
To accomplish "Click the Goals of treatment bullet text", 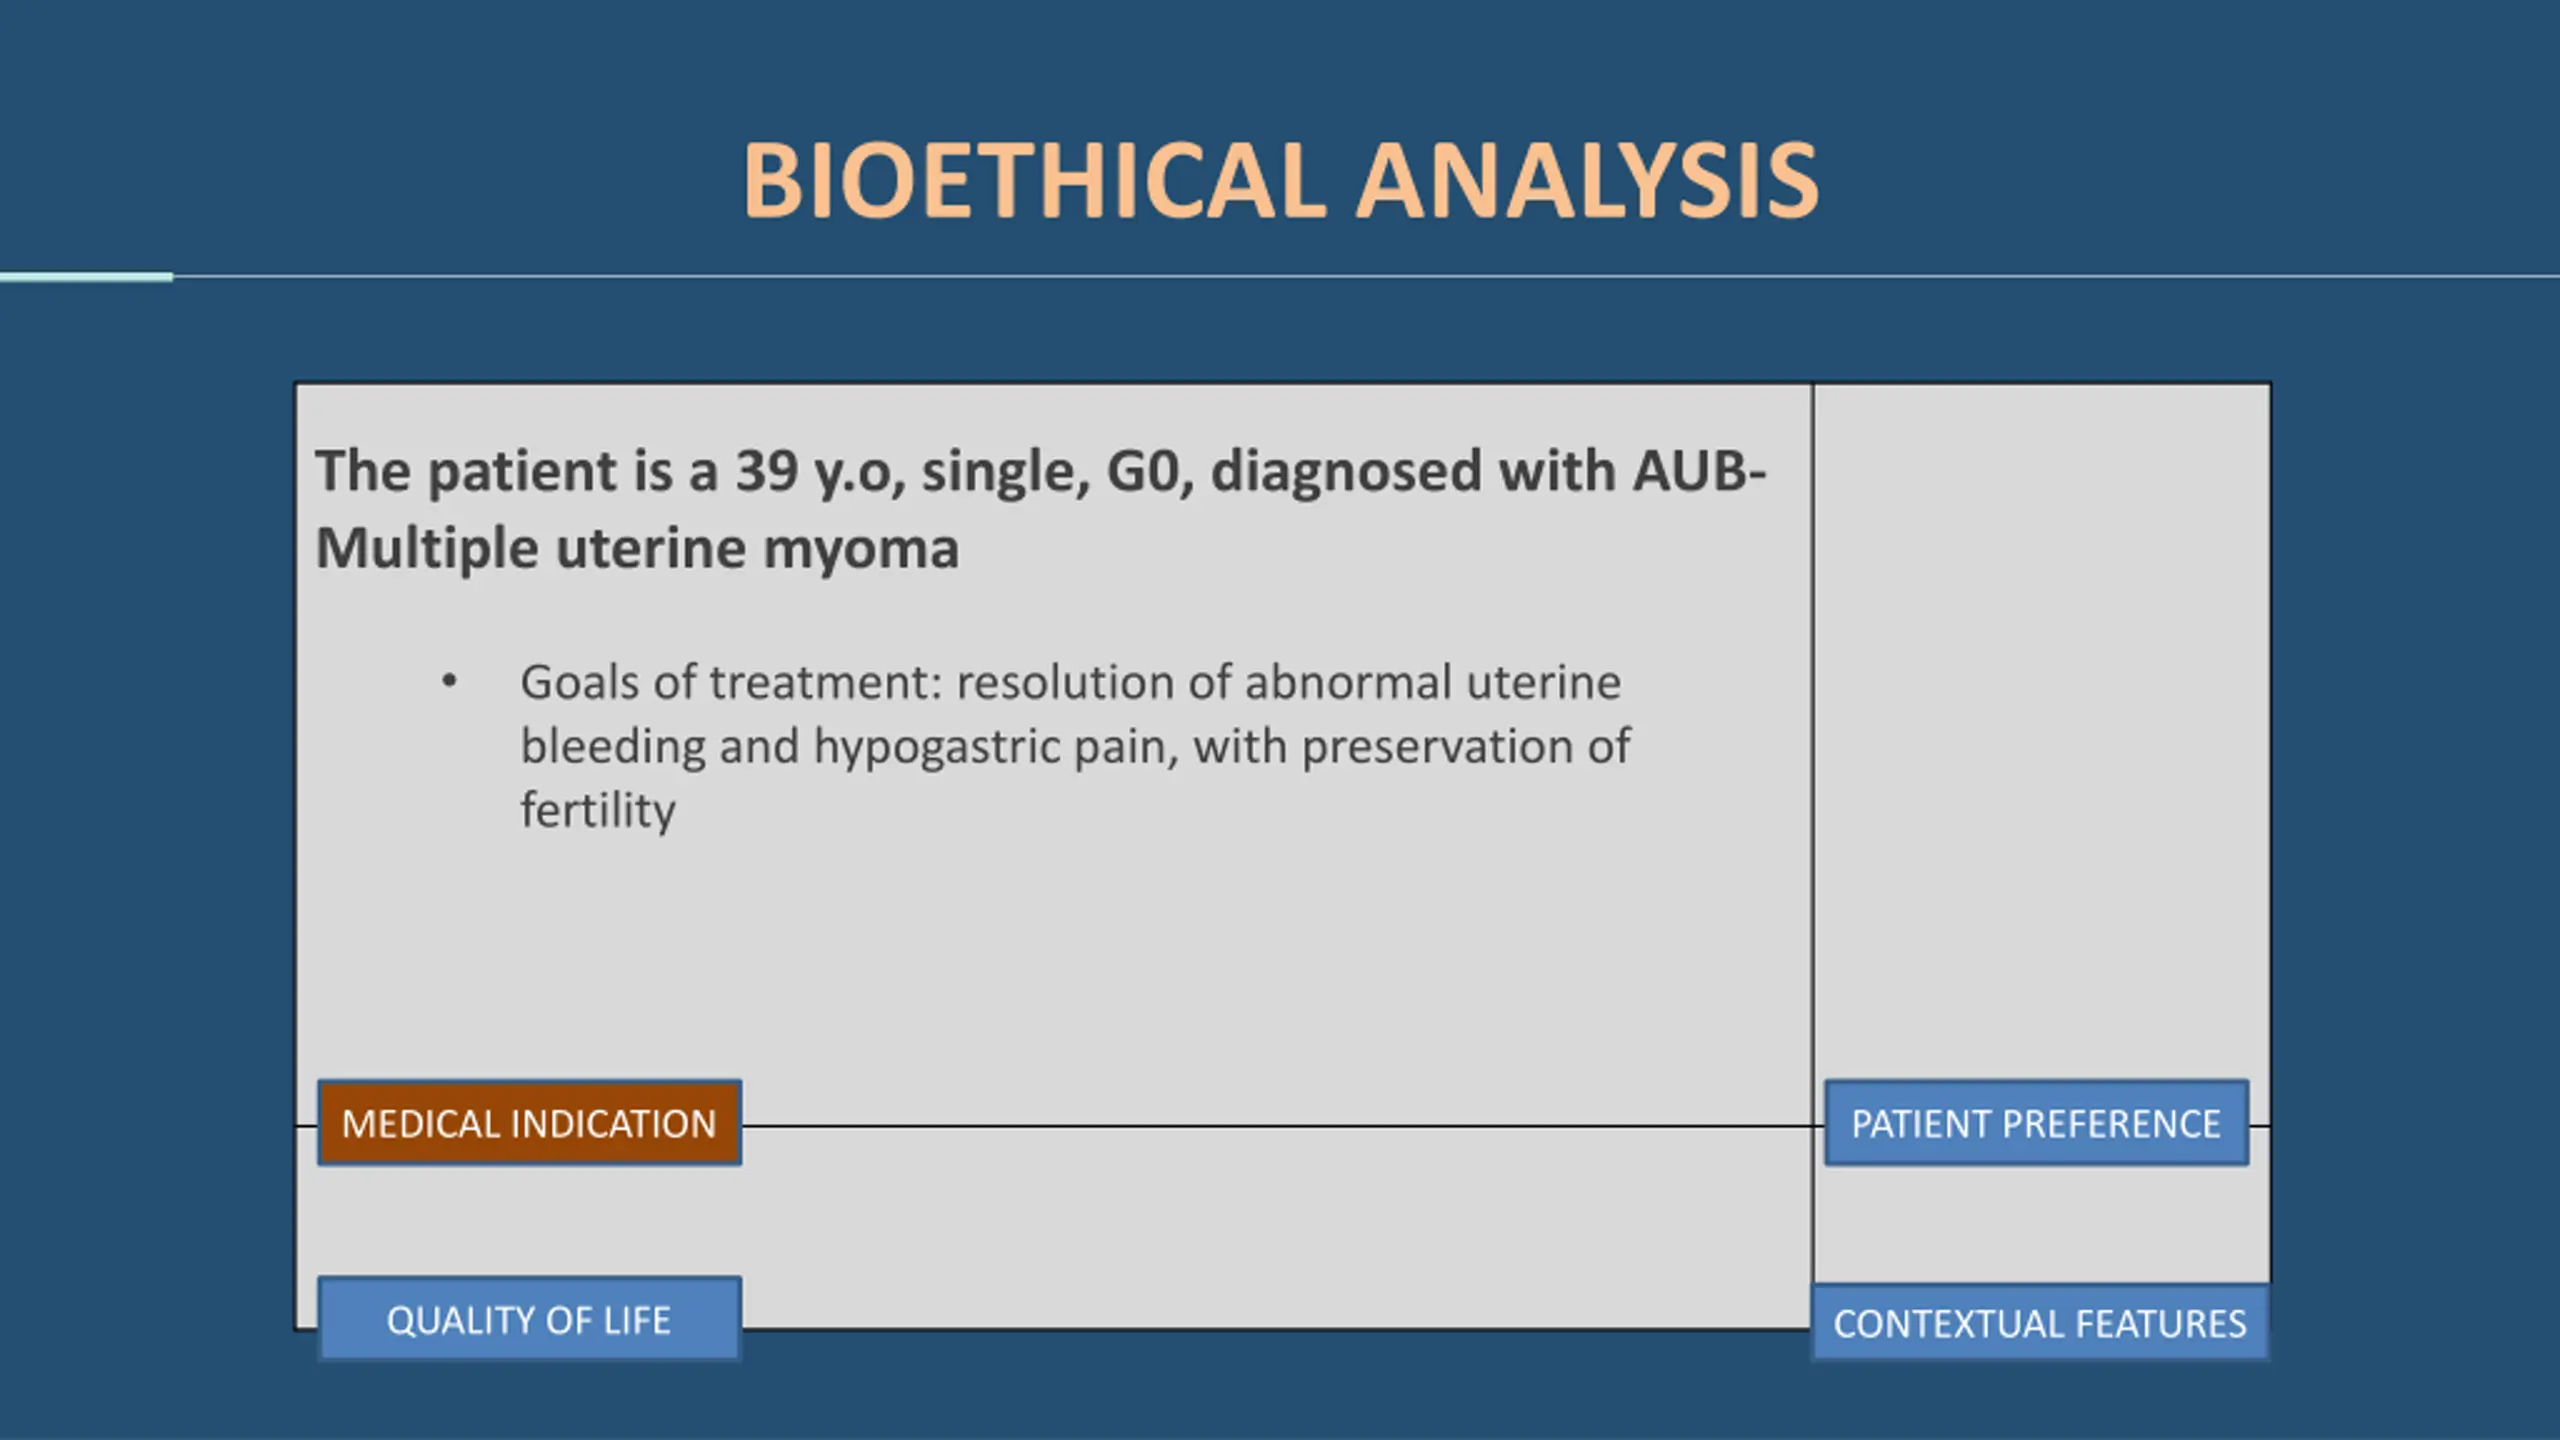I will click(1075, 746).
